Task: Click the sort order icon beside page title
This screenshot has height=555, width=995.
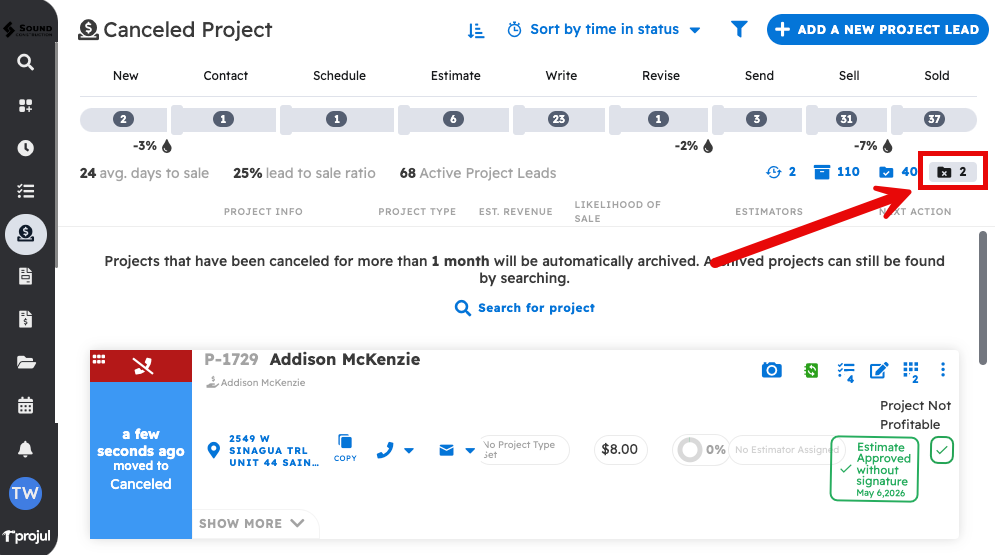Action: [476, 30]
